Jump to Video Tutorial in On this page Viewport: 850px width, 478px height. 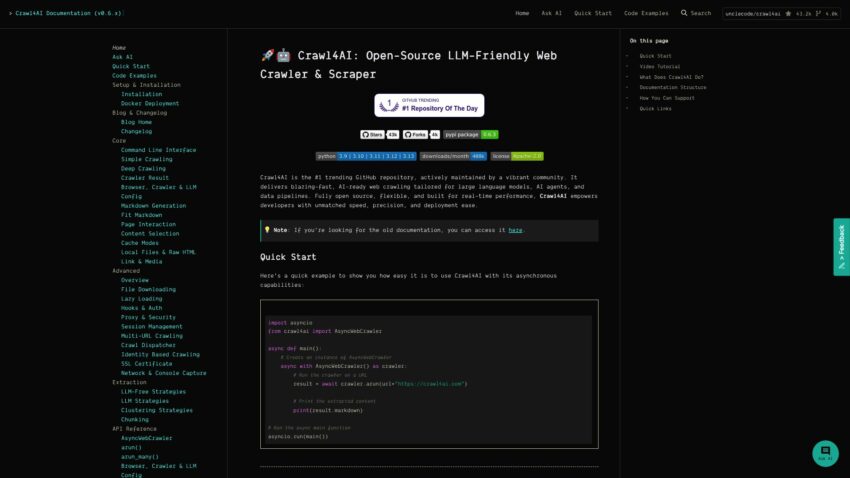tap(659, 67)
